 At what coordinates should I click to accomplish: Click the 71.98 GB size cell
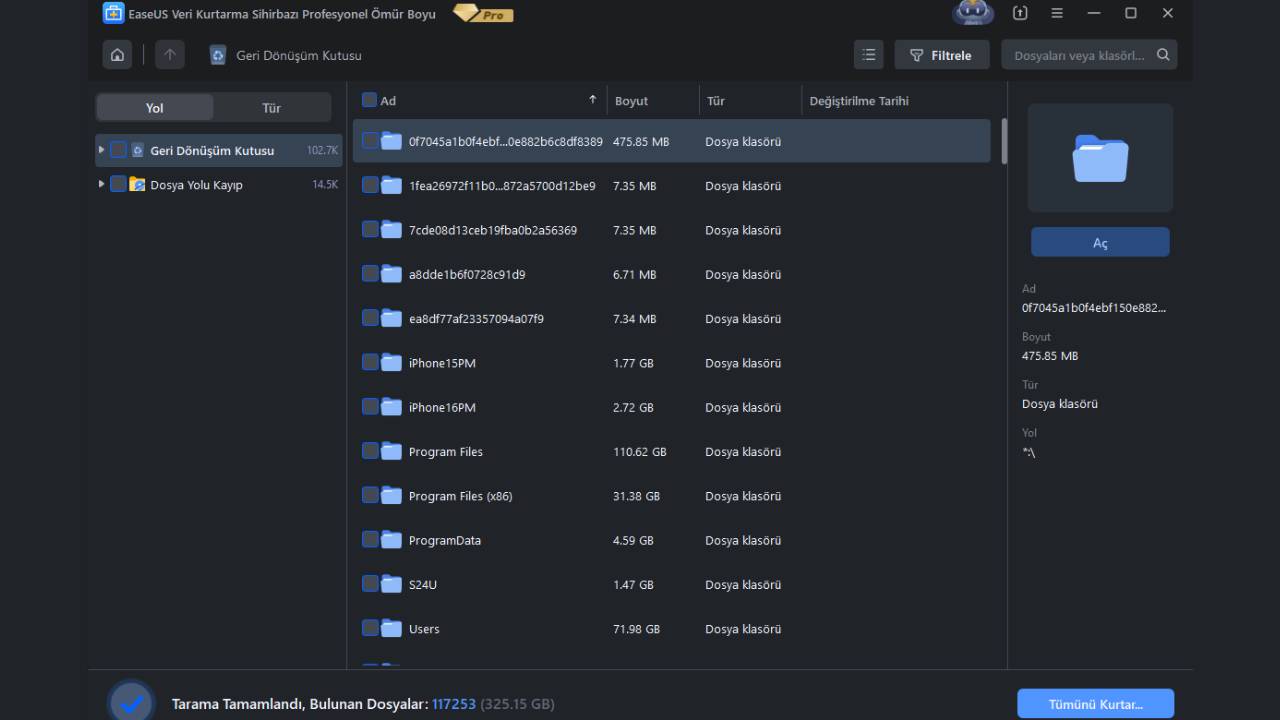coord(637,629)
